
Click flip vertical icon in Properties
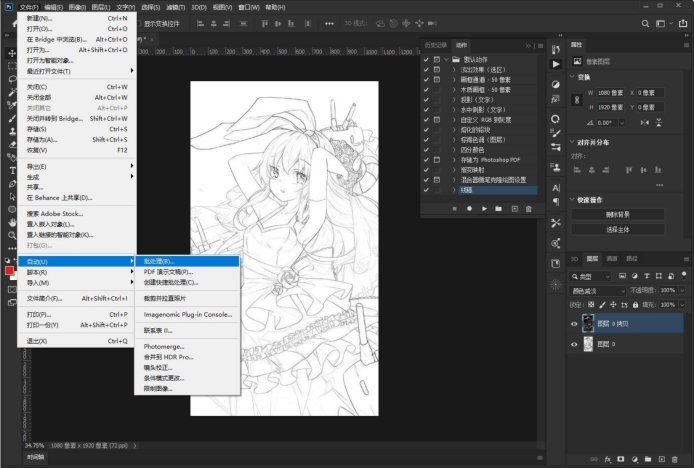(x=659, y=123)
